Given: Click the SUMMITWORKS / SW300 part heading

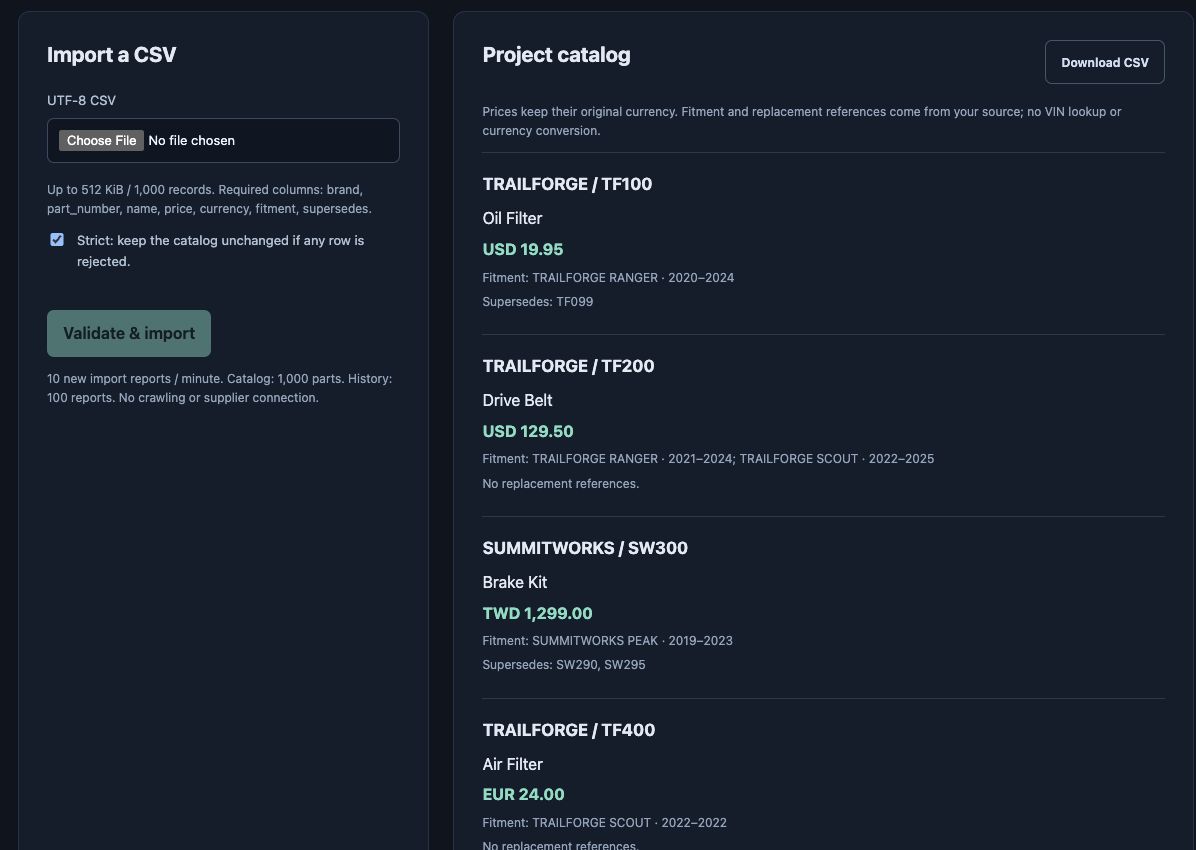Looking at the screenshot, I should pyautogui.click(x=585, y=548).
